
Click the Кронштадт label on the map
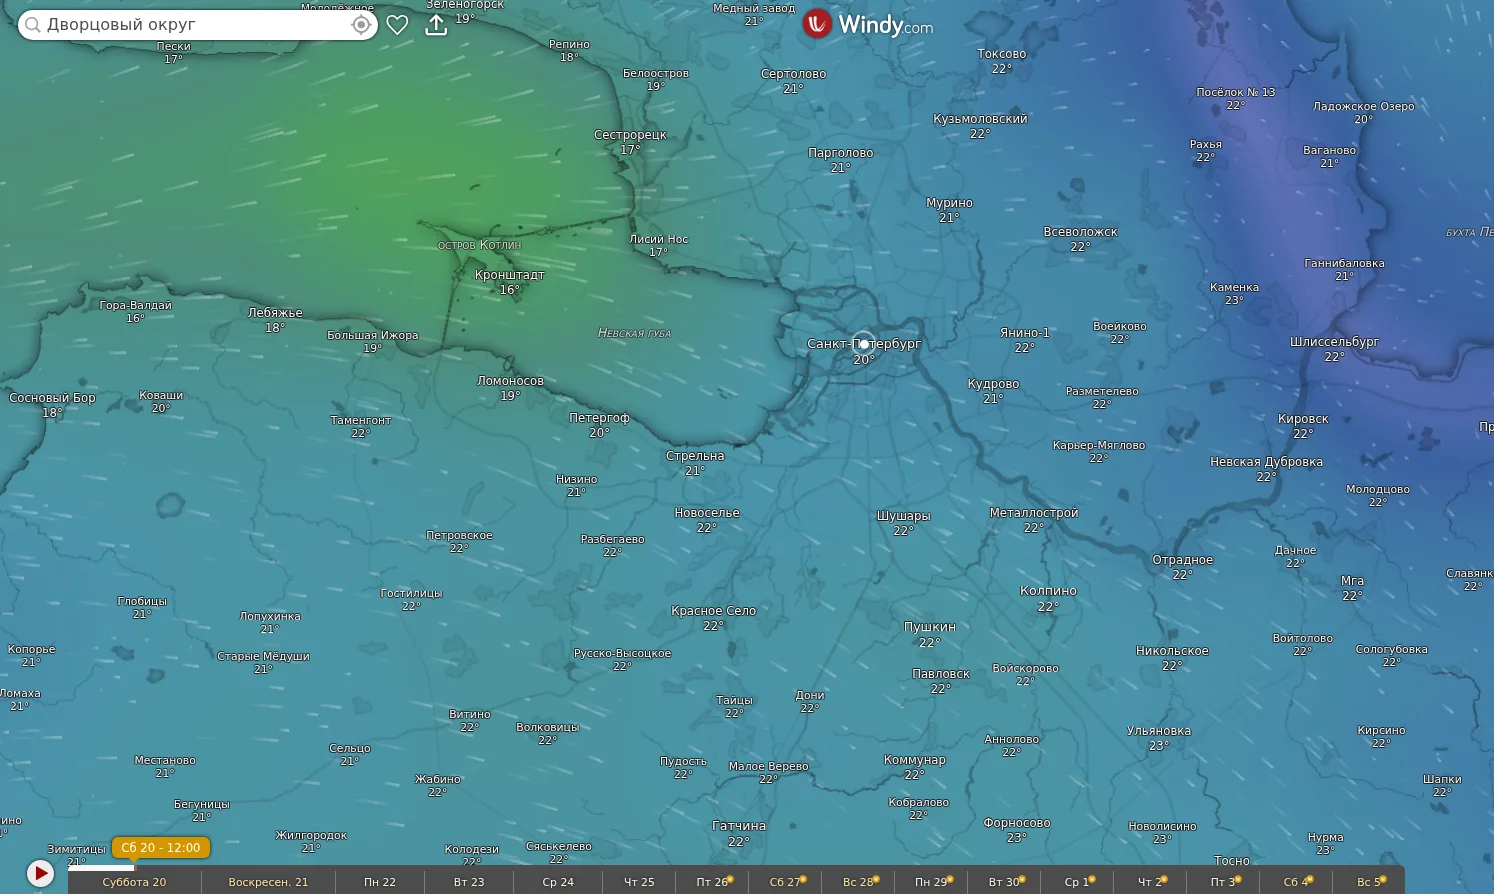point(510,275)
